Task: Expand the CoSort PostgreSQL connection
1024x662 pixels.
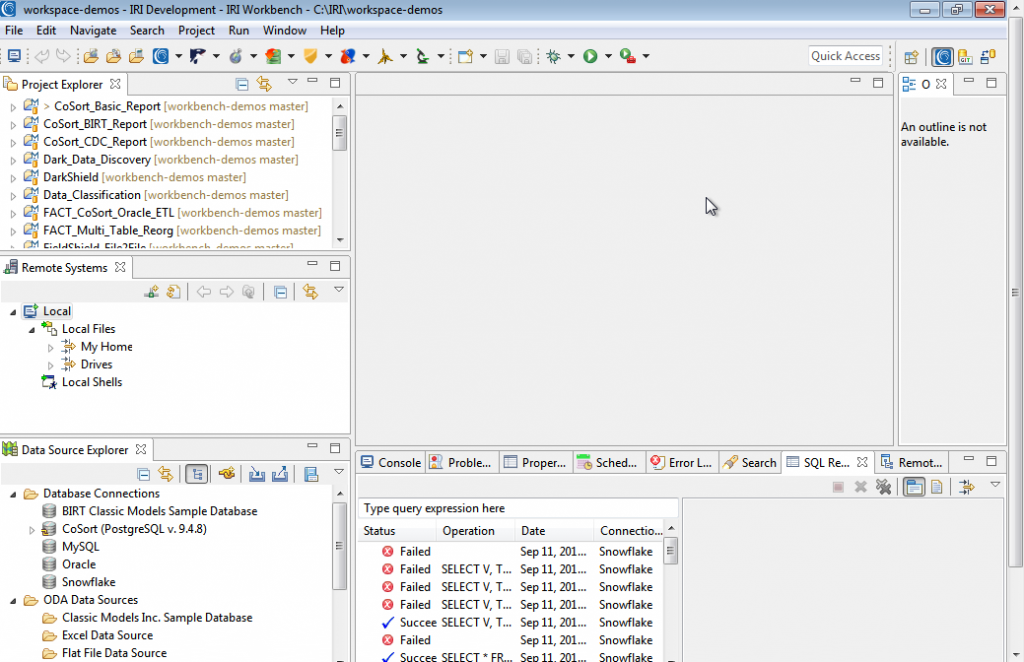Action: (31, 529)
